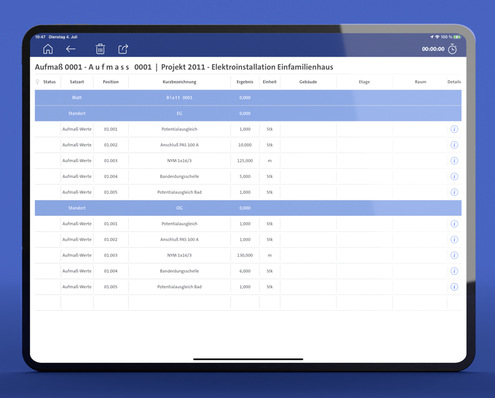Open info icon for OG Banderdungsschelle row
Viewport: 495px width, 398px height.
click(x=454, y=271)
